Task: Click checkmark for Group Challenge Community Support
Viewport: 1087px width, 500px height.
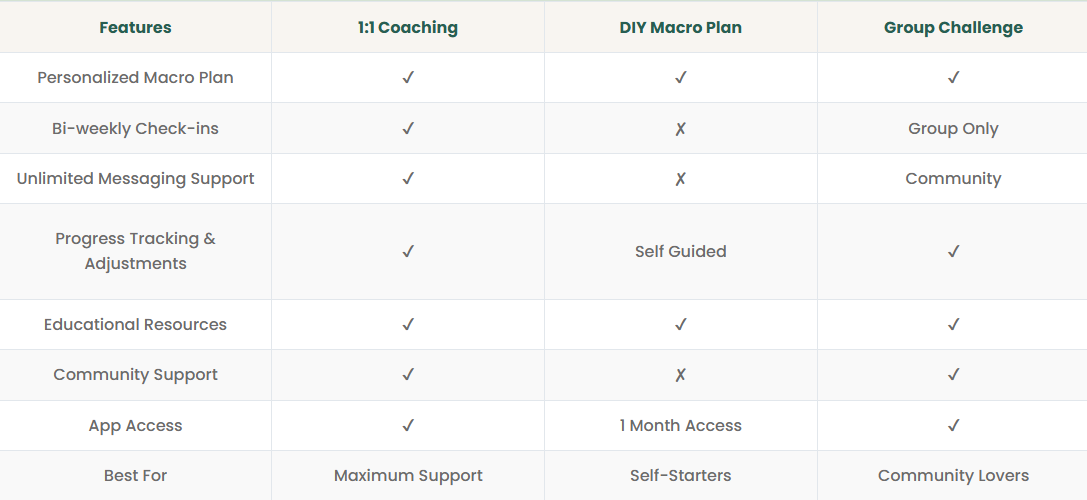Action: pyautogui.click(x=953, y=375)
